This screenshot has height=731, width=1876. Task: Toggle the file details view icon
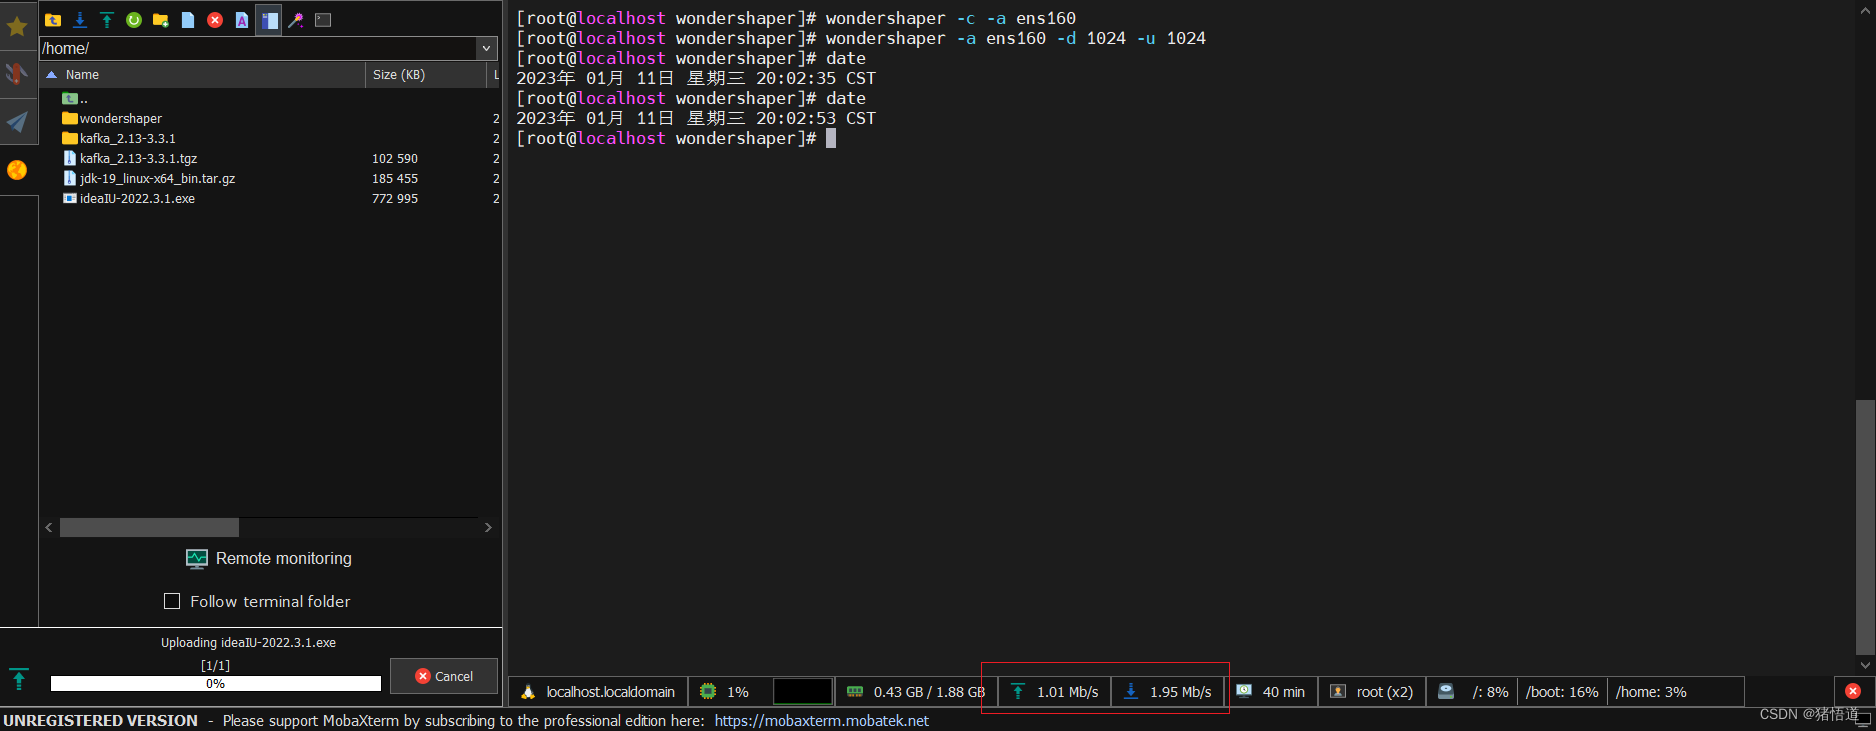269,19
